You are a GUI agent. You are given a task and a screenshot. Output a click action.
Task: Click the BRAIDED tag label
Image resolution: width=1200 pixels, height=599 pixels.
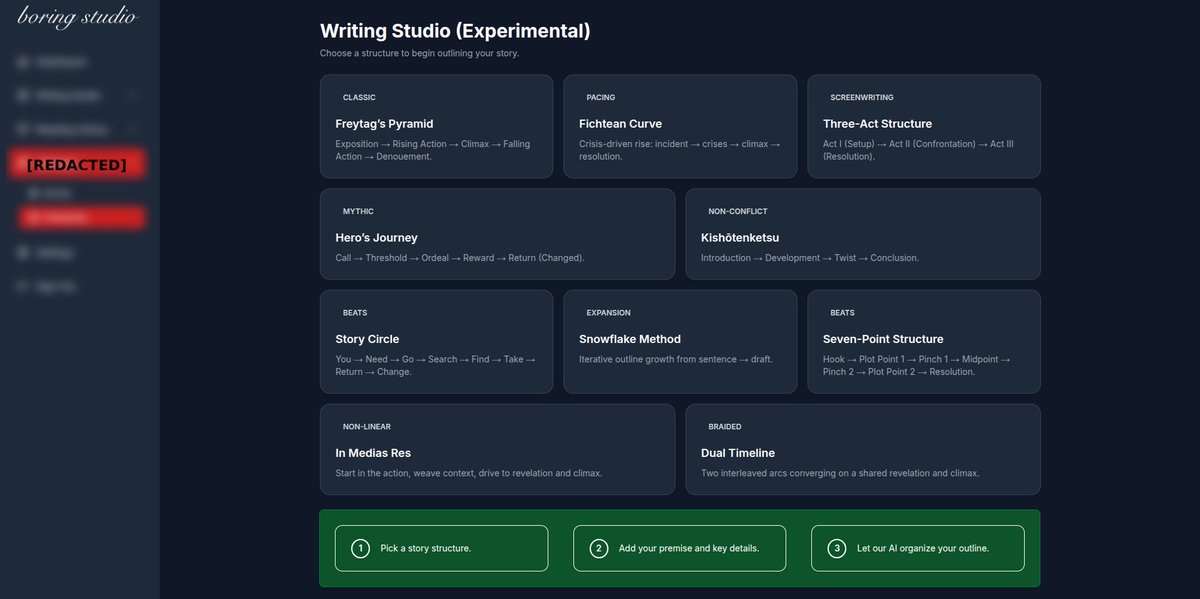click(725, 427)
